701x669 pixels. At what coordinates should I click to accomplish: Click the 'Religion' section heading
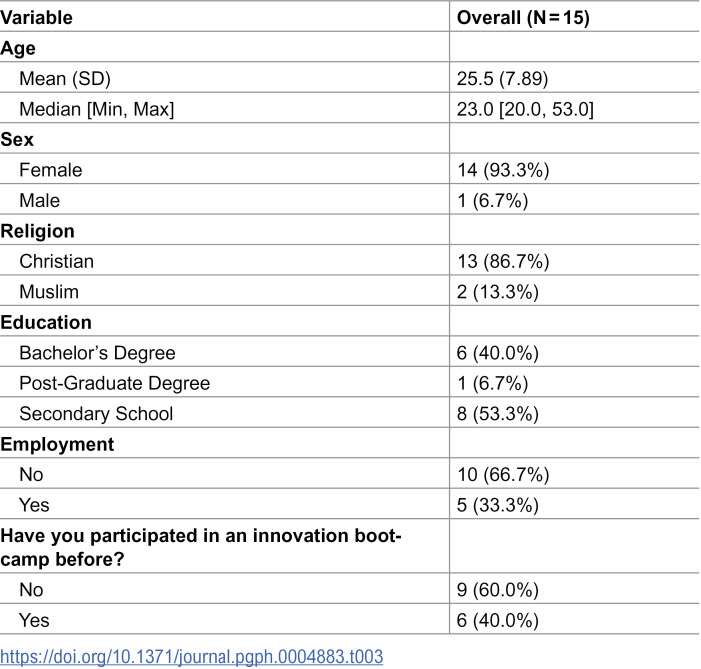[37, 231]
